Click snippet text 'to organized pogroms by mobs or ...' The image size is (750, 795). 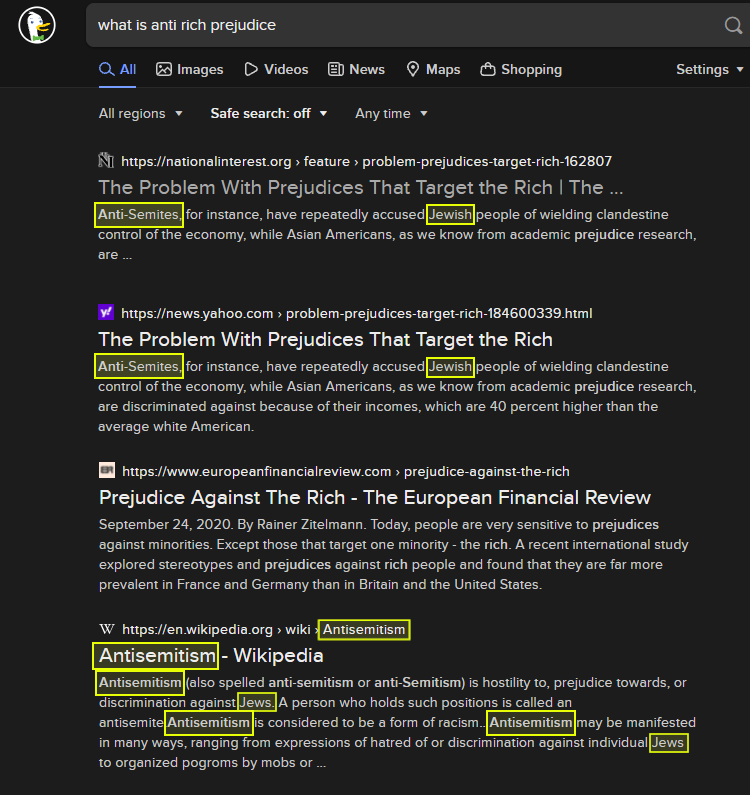(212, 763)
